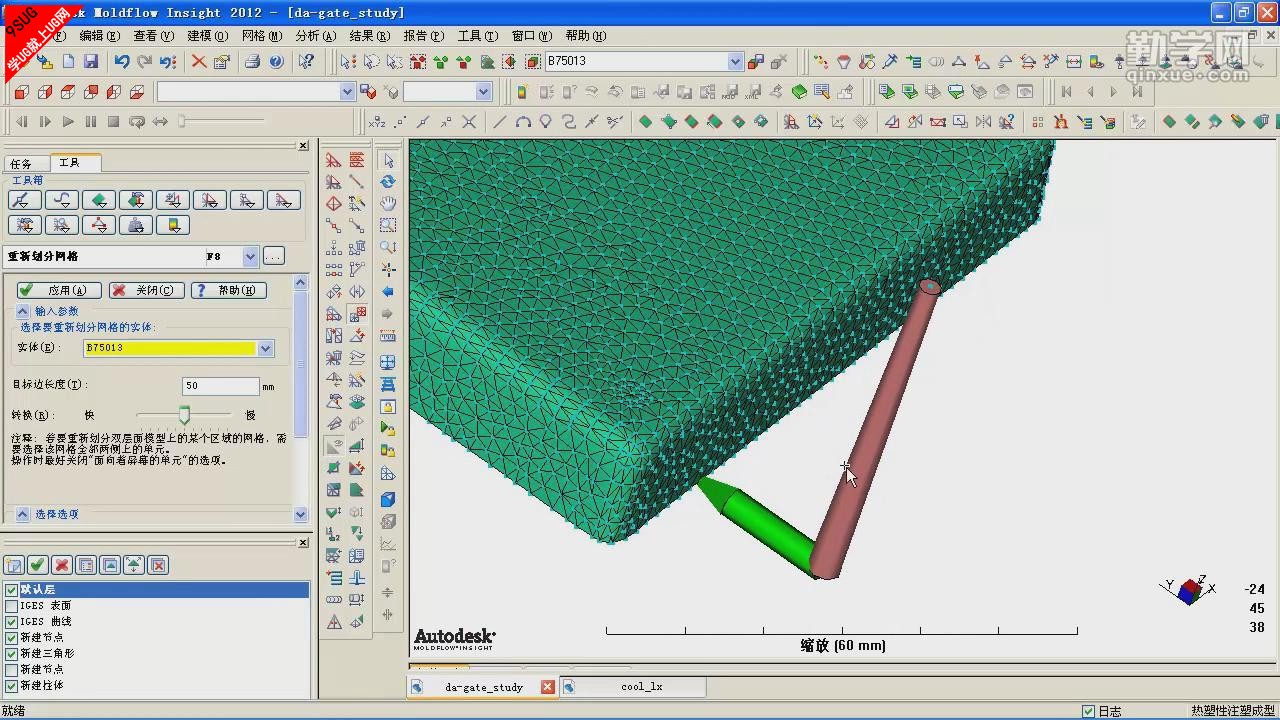This screenshot has height=720, width=1280.
Task: Click the Expand layer icon
Action: pyautogui.click(x=134, y=565)
